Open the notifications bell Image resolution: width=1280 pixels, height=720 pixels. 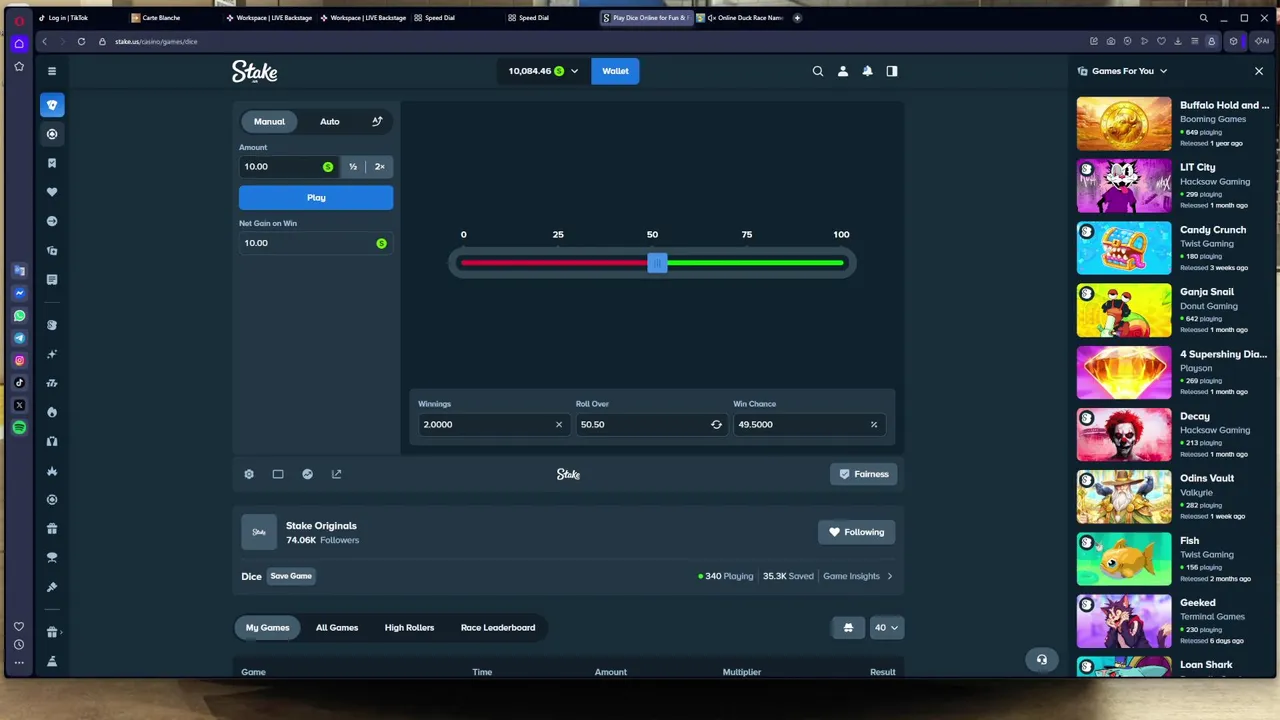pyautogui.click(x=867, y=71)
